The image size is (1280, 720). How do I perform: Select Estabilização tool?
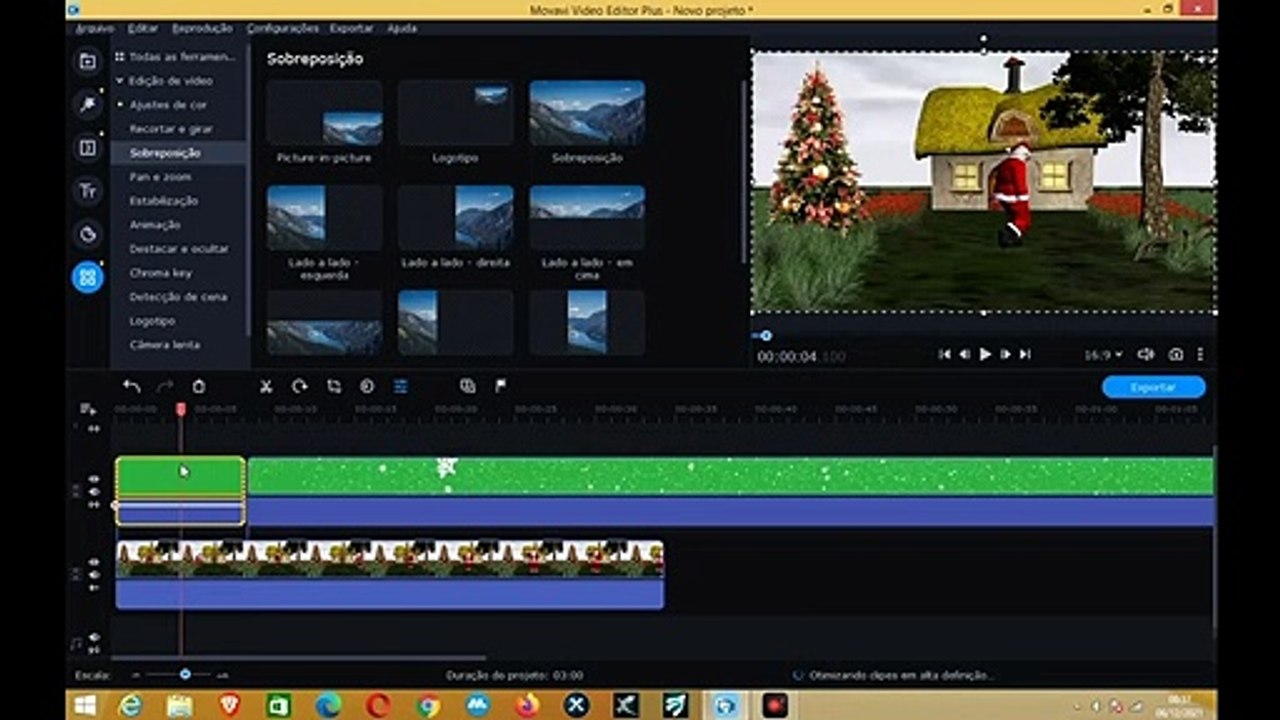[x=163, y=201]
